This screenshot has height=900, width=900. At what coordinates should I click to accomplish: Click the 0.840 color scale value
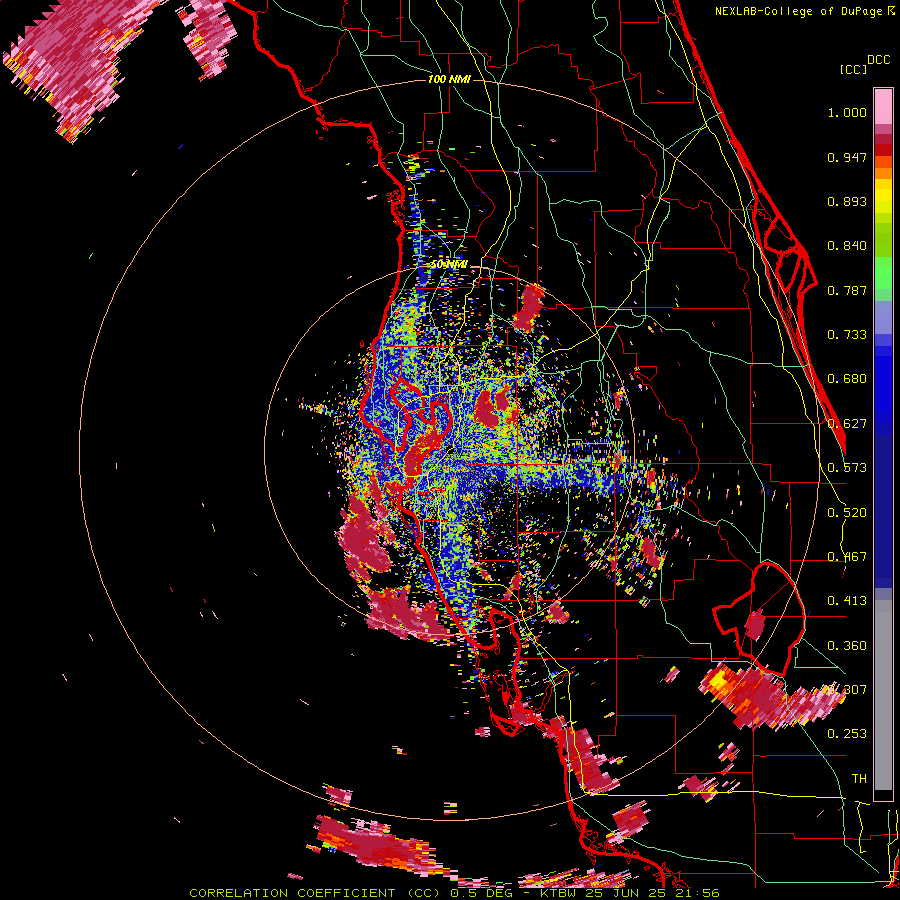point(847,246)
